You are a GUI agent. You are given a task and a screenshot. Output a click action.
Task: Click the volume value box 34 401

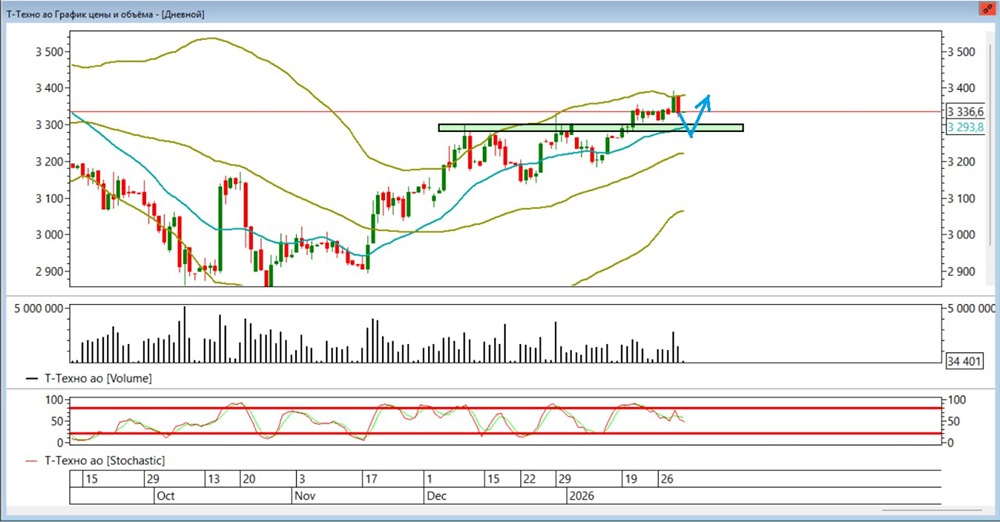click(964, 362)
